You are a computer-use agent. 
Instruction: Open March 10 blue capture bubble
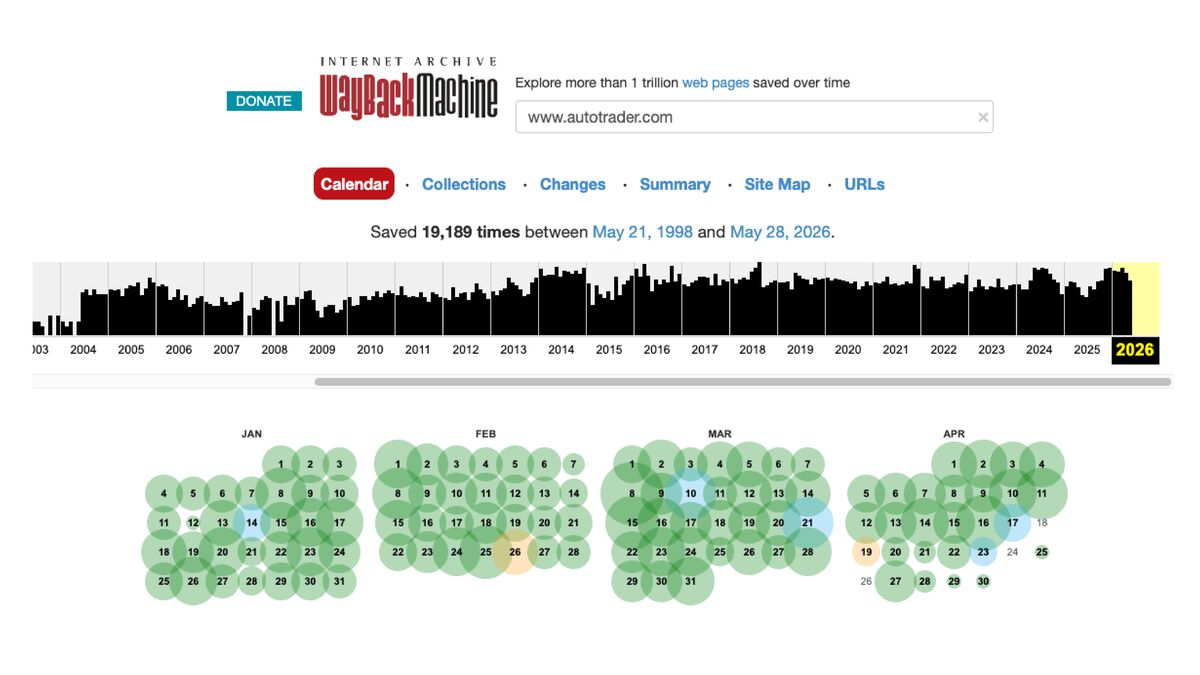coord(690,493)
